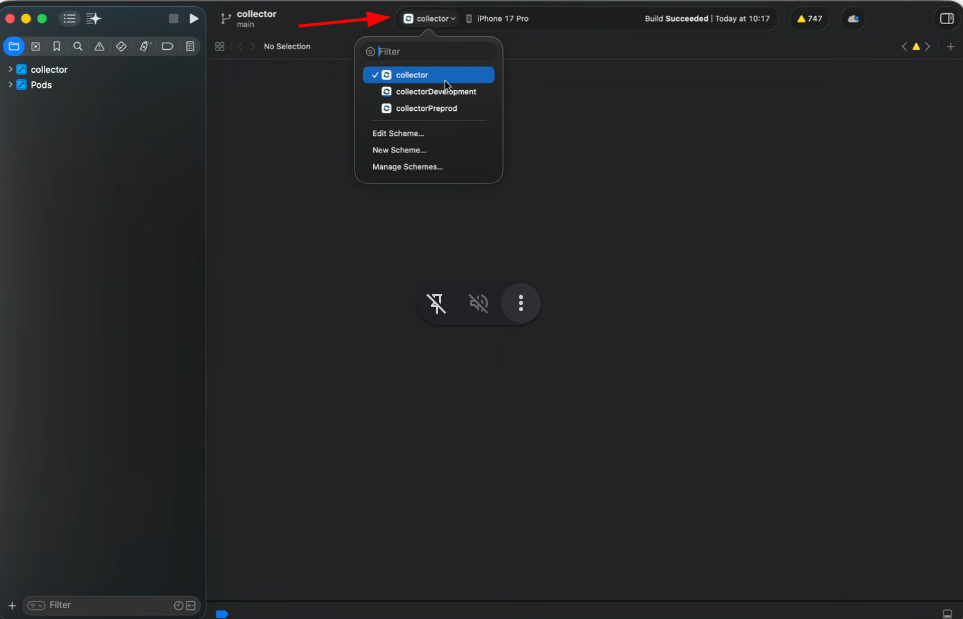Toggle the inspector panel on the right

tap(945, 19)
